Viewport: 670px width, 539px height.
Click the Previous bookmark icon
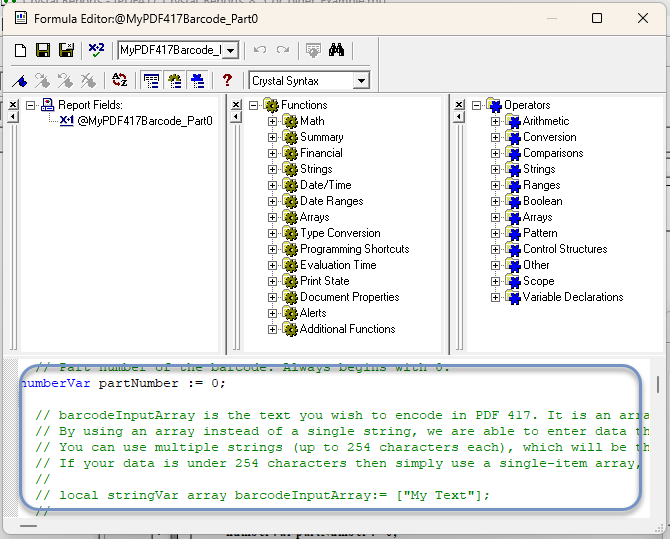click(65, 80)
